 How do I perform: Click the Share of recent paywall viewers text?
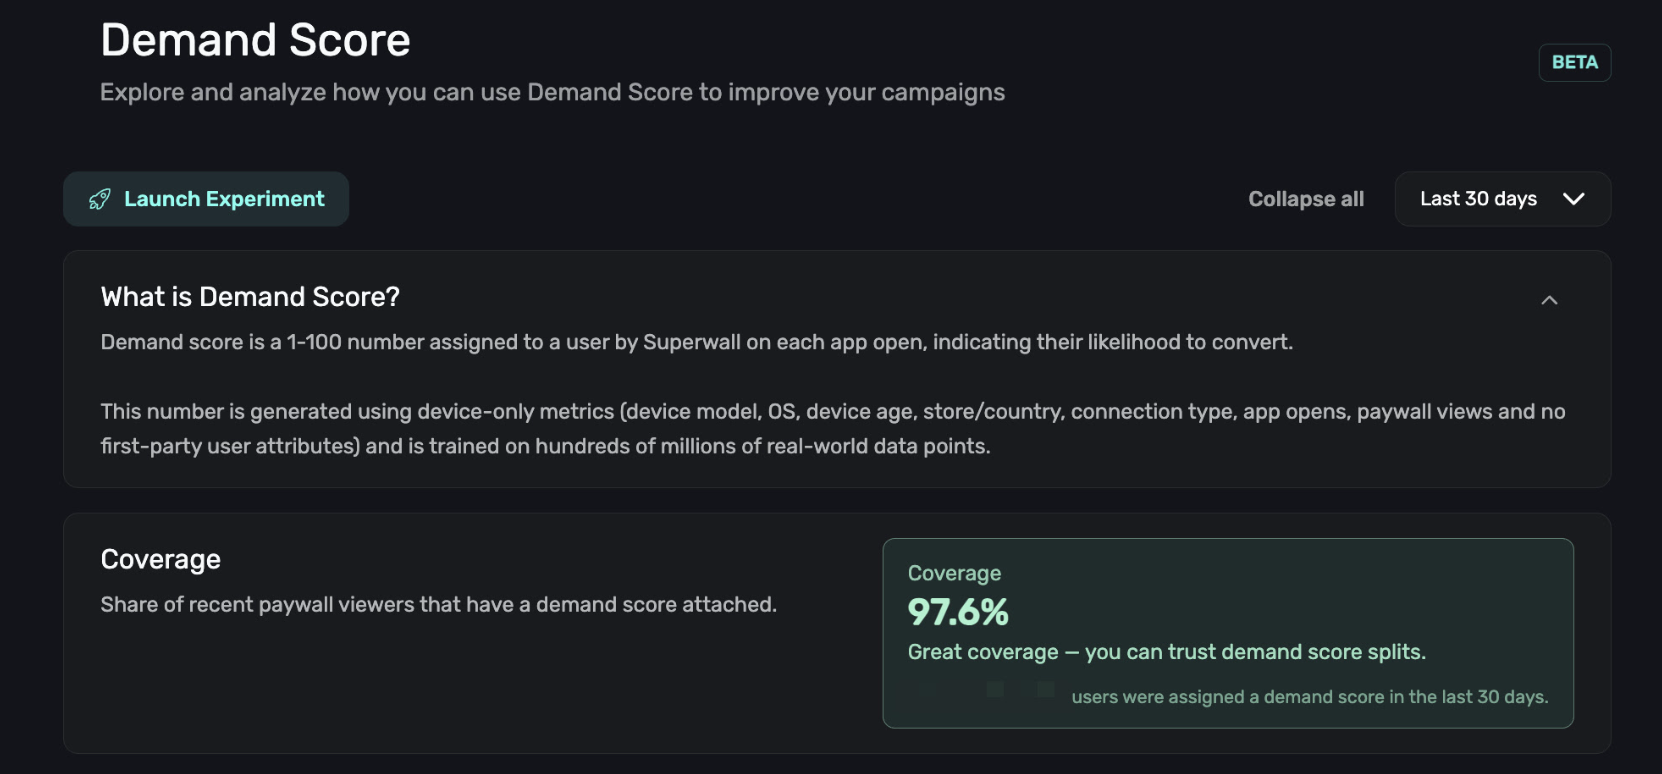click(x=438, y=604)
